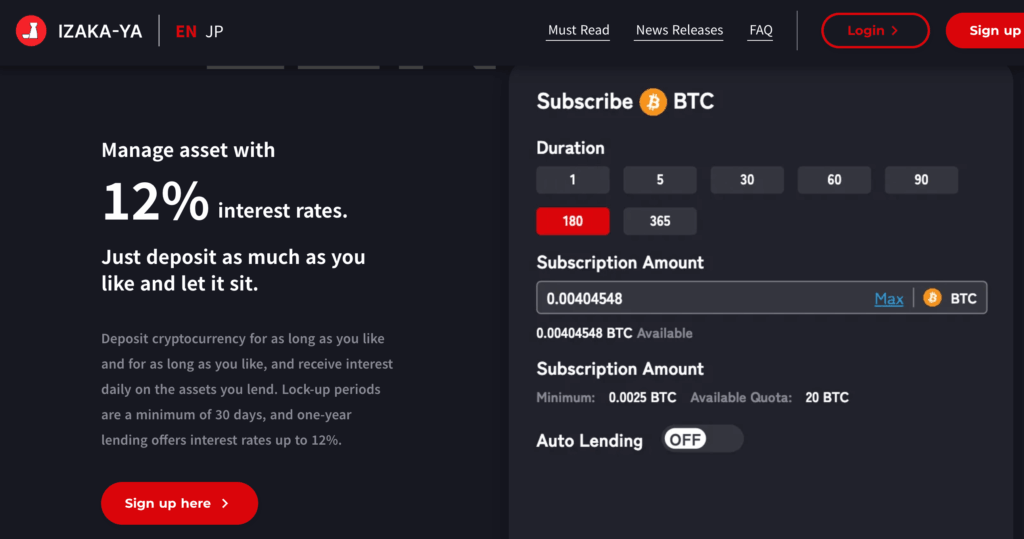
Task: Click the IZAKA-YA red logo icon
Action: pyautogui.click(x=31, y=31)
